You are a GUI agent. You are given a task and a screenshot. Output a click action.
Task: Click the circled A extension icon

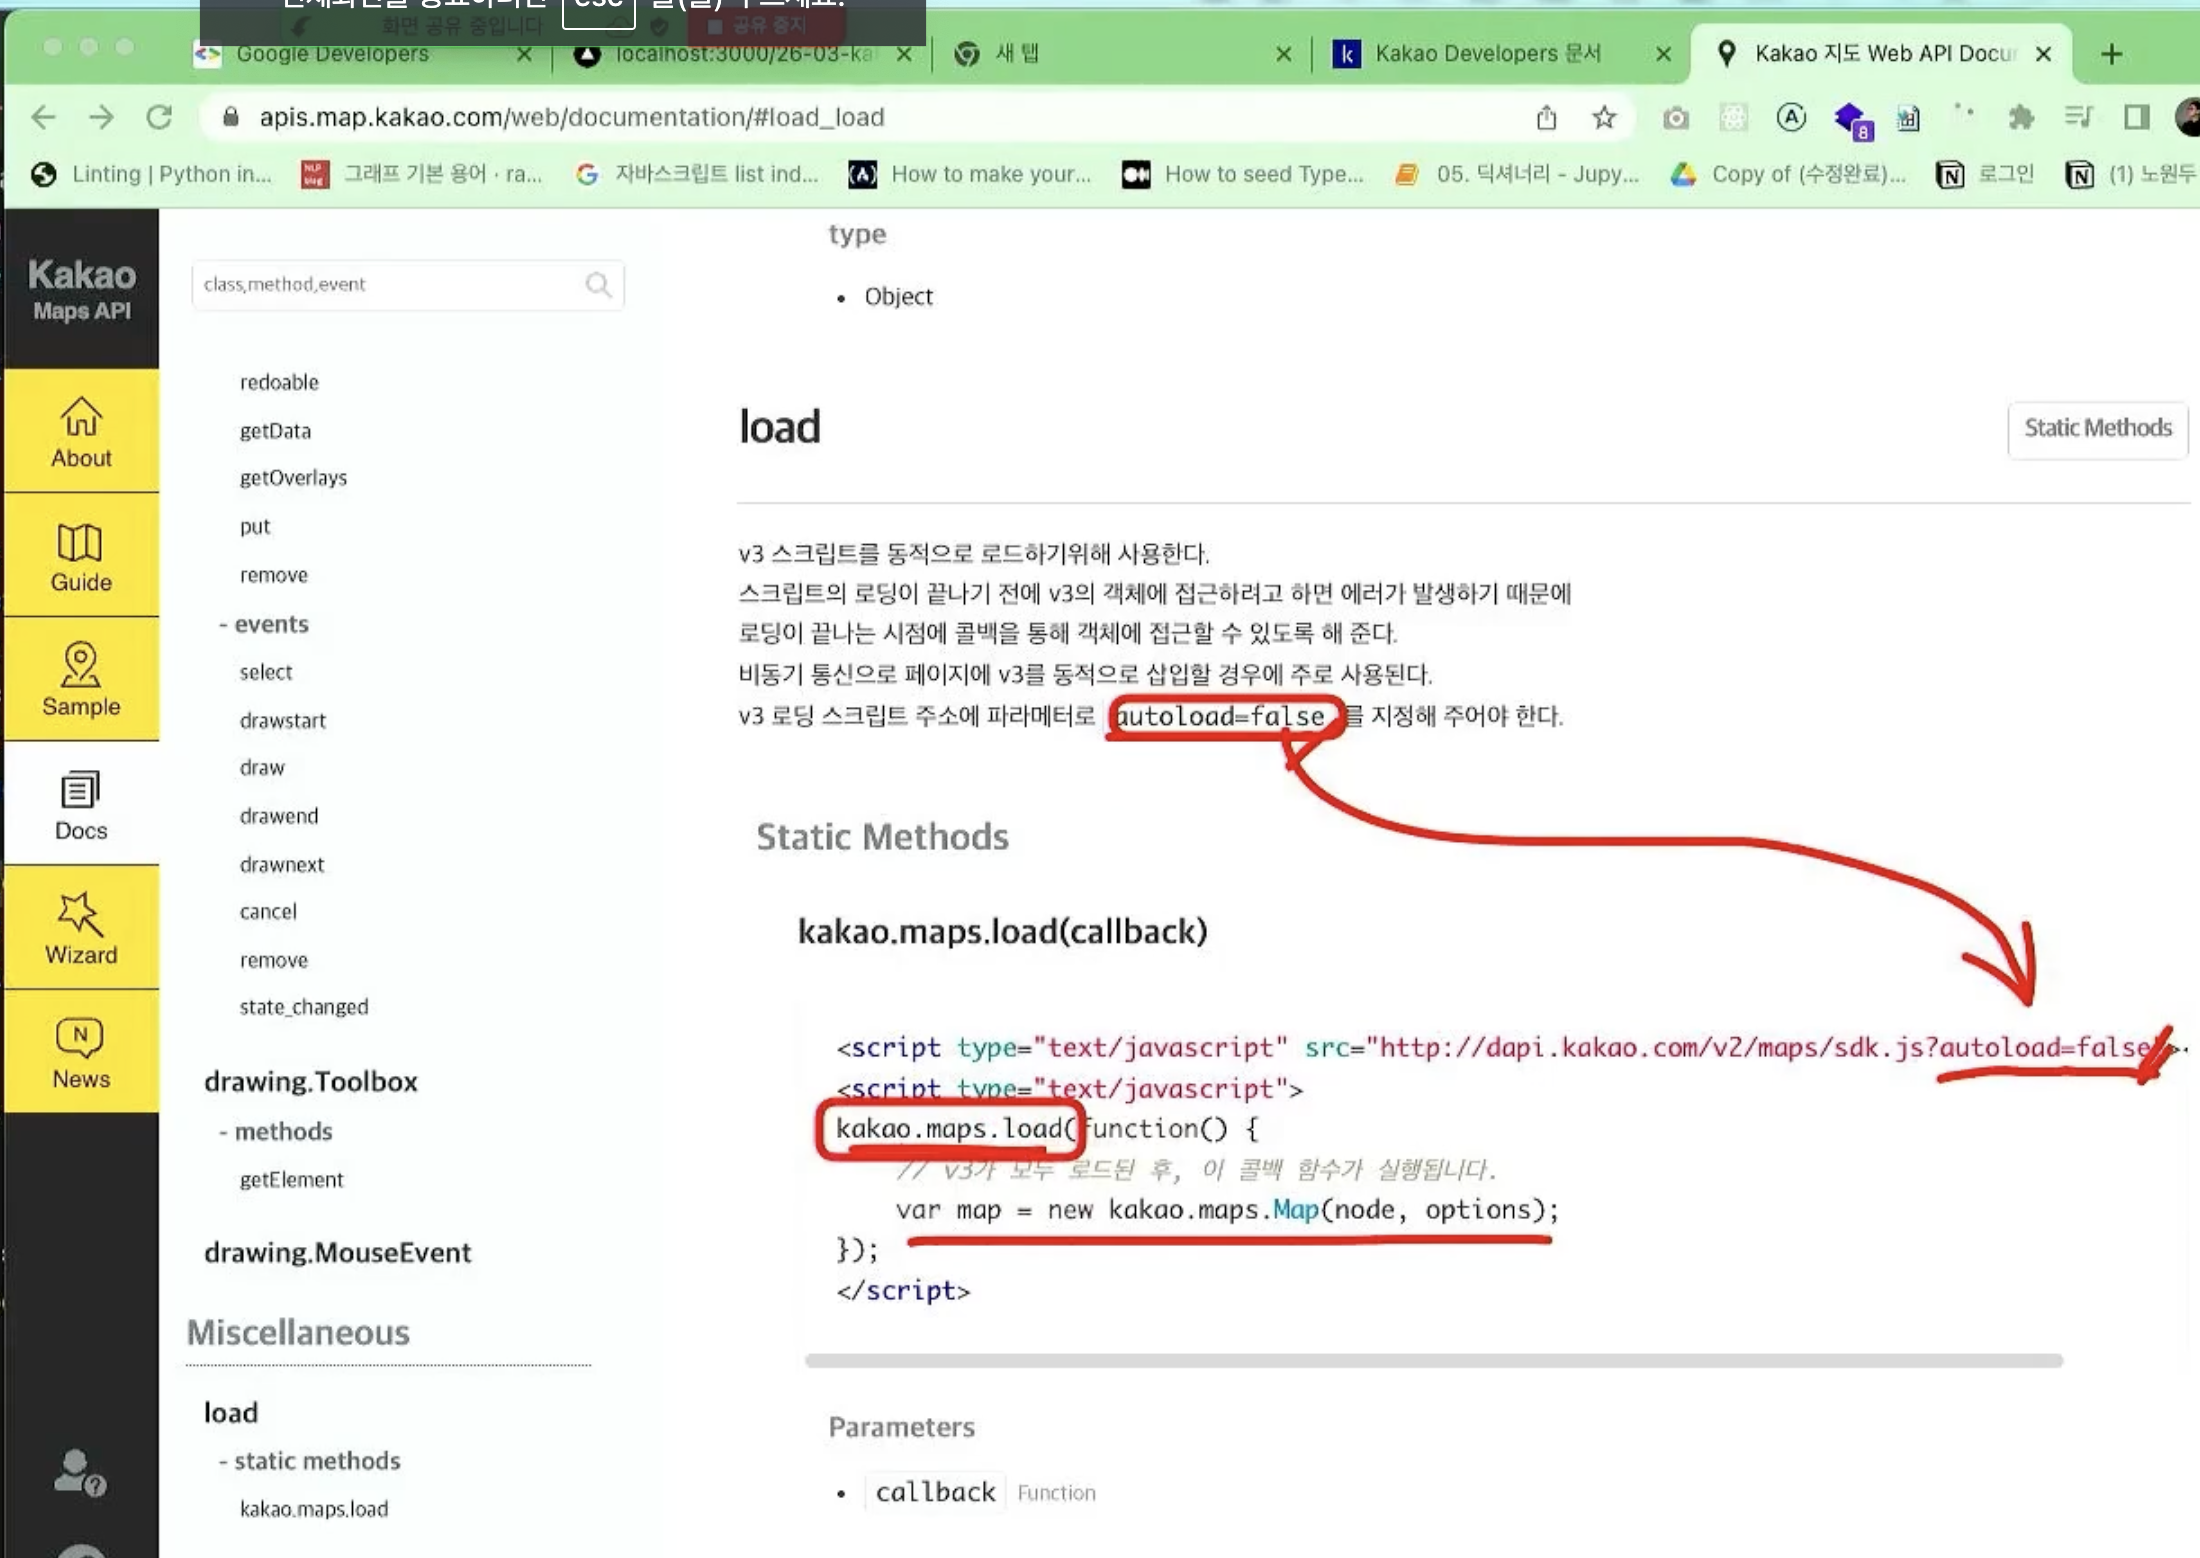[x=1791, y=118]
